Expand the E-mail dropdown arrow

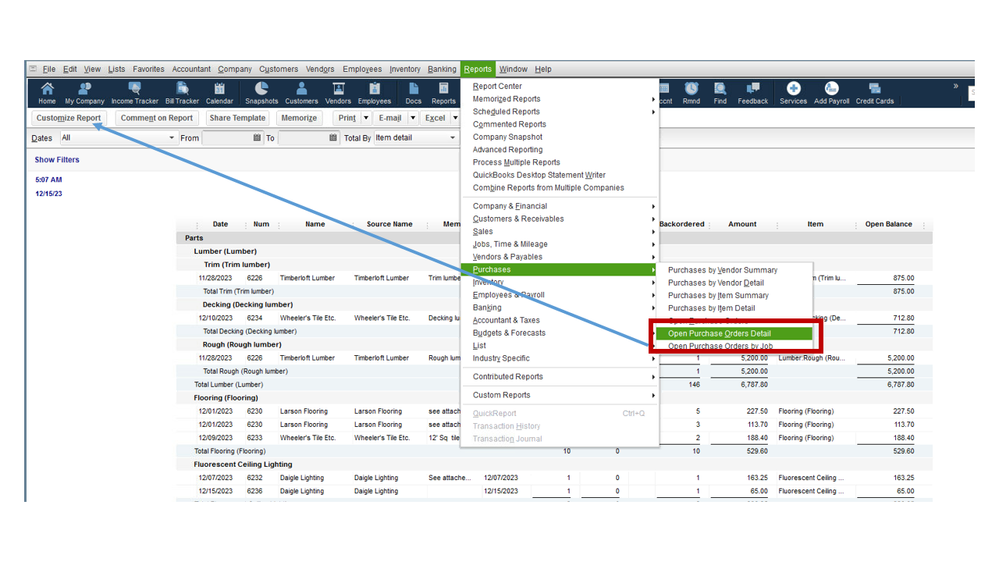(413, 118)
